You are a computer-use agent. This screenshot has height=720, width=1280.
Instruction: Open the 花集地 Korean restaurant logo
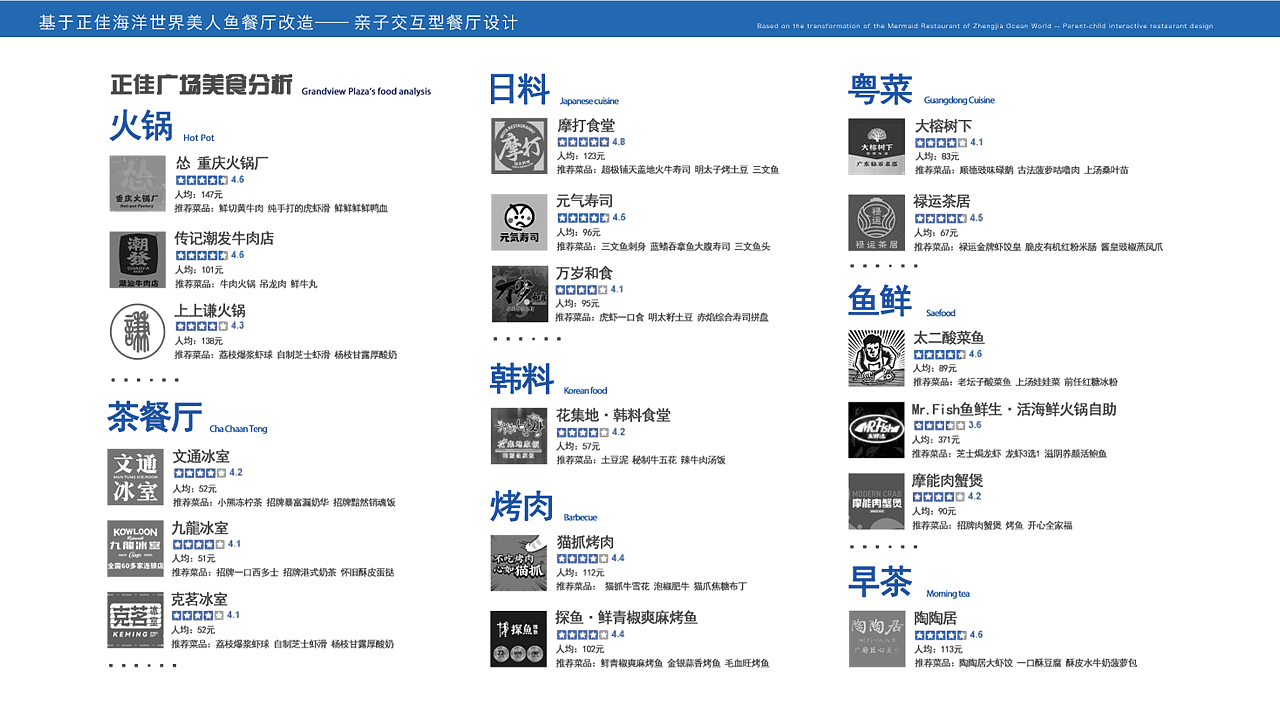(519, 436)
